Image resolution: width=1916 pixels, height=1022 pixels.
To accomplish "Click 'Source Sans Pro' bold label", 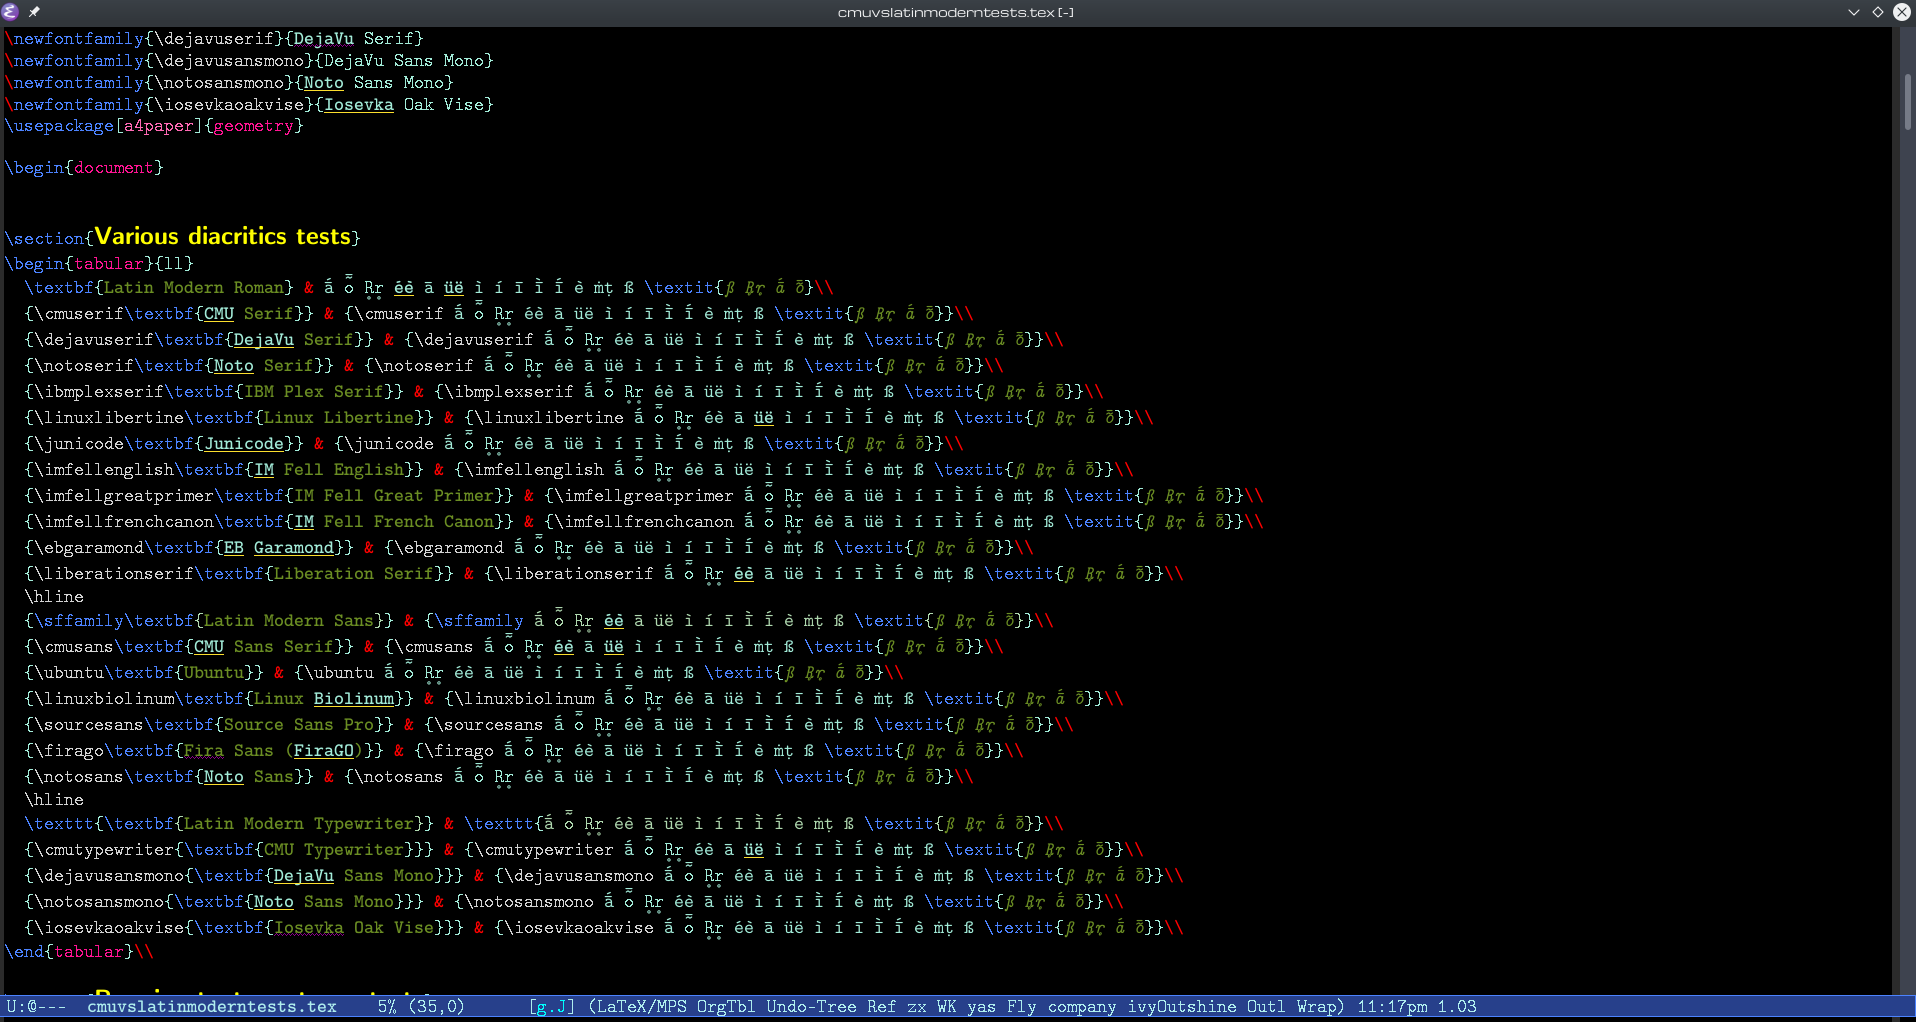I will 299,725.
